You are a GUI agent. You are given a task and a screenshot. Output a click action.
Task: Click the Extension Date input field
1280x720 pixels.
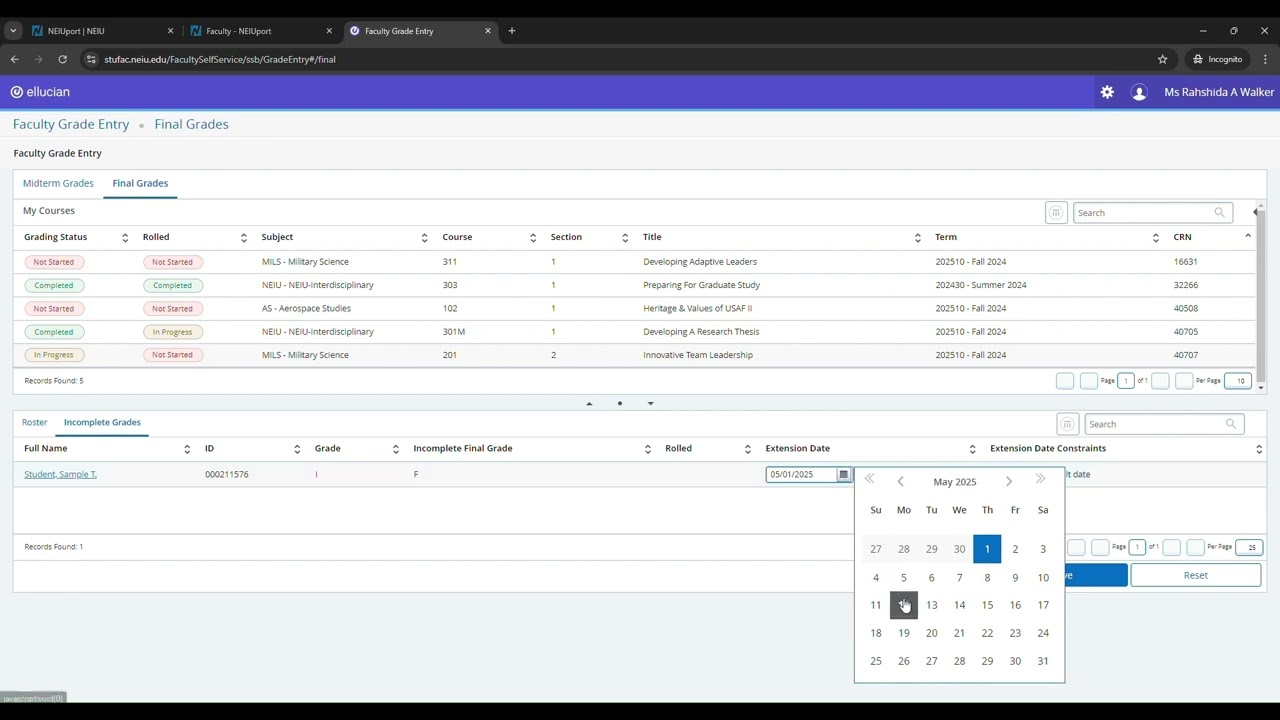(x=802, y=474)
